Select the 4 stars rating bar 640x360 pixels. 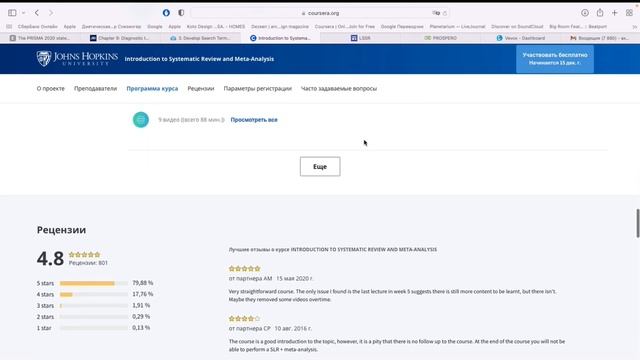93,294
